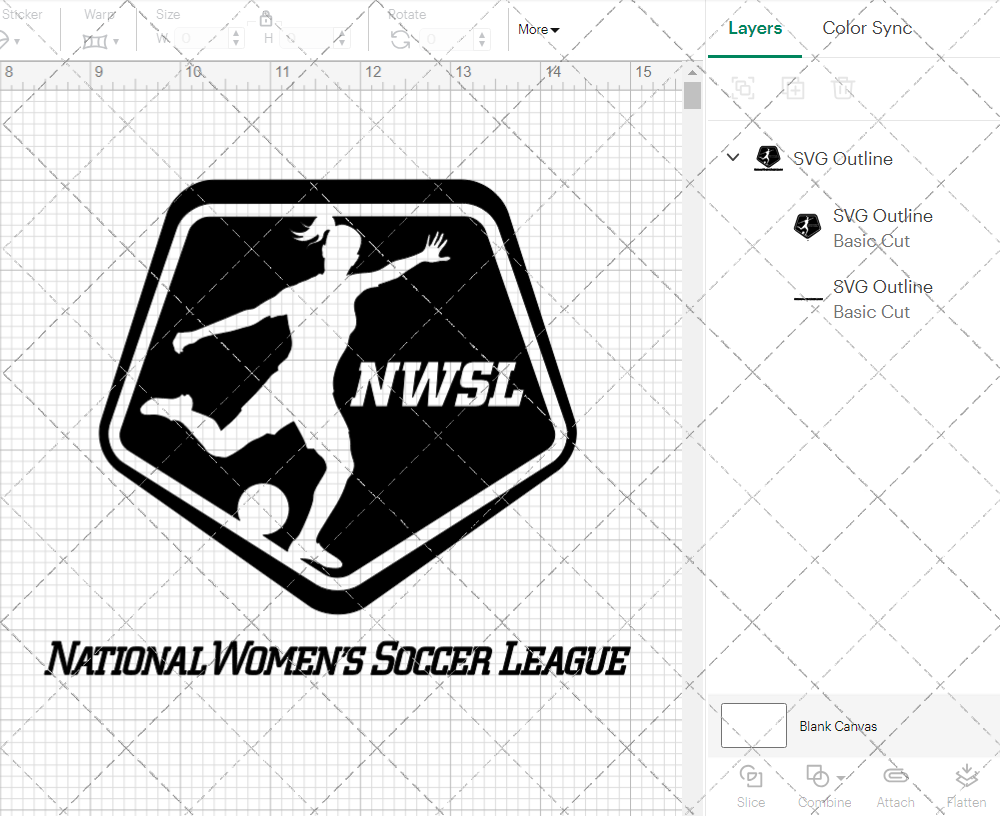Toggle the size lock between width and height
Image resolution: width=1000 pixels, height=816 pixels.
point(266,18)
